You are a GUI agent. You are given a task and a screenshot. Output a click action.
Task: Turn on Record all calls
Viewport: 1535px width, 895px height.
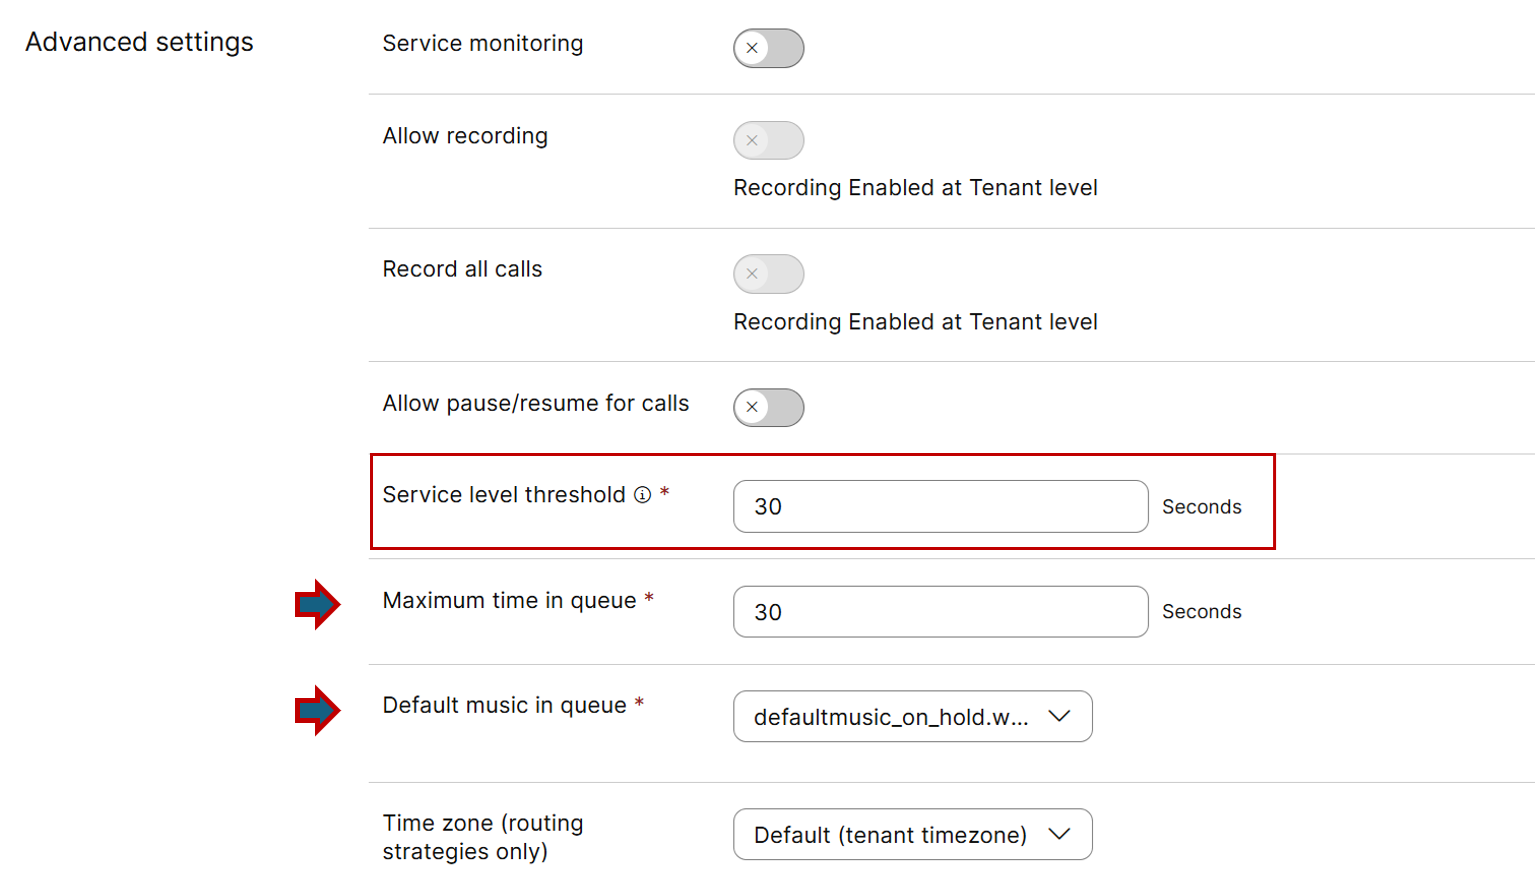pos(768,274)
